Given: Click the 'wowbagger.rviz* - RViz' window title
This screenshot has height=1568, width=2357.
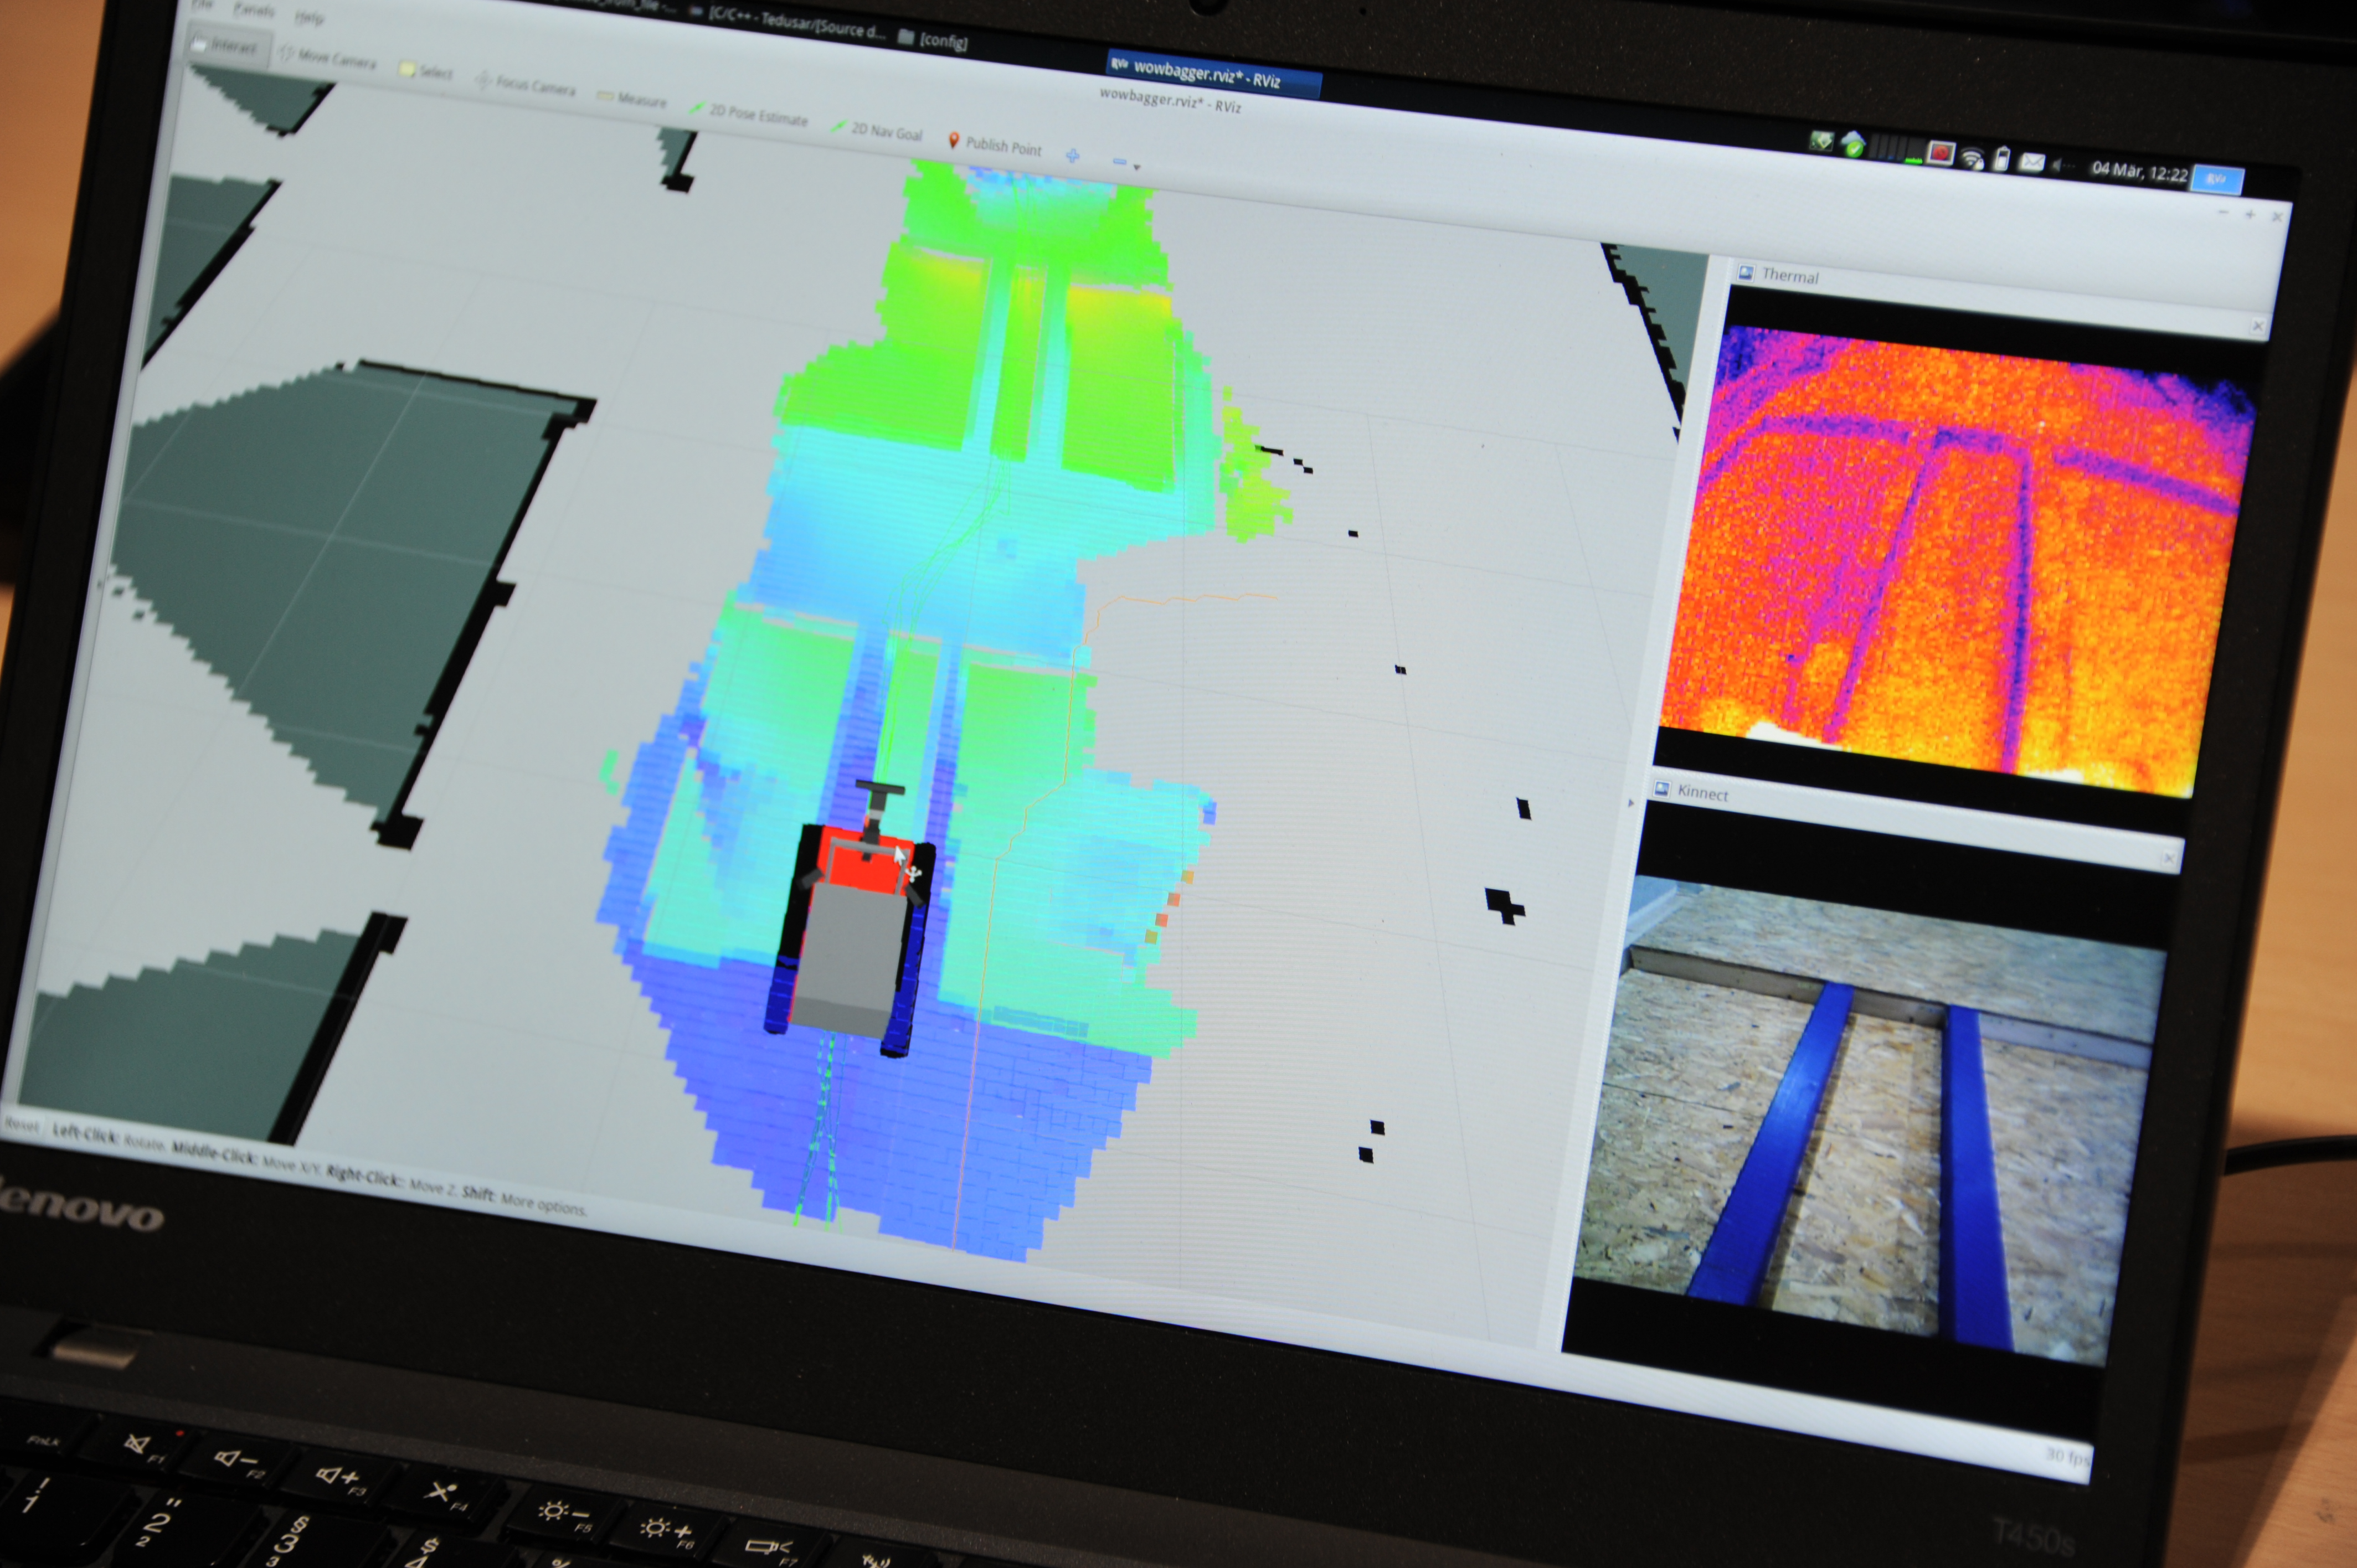Looking at the screenshot, I should [1169, 100].
